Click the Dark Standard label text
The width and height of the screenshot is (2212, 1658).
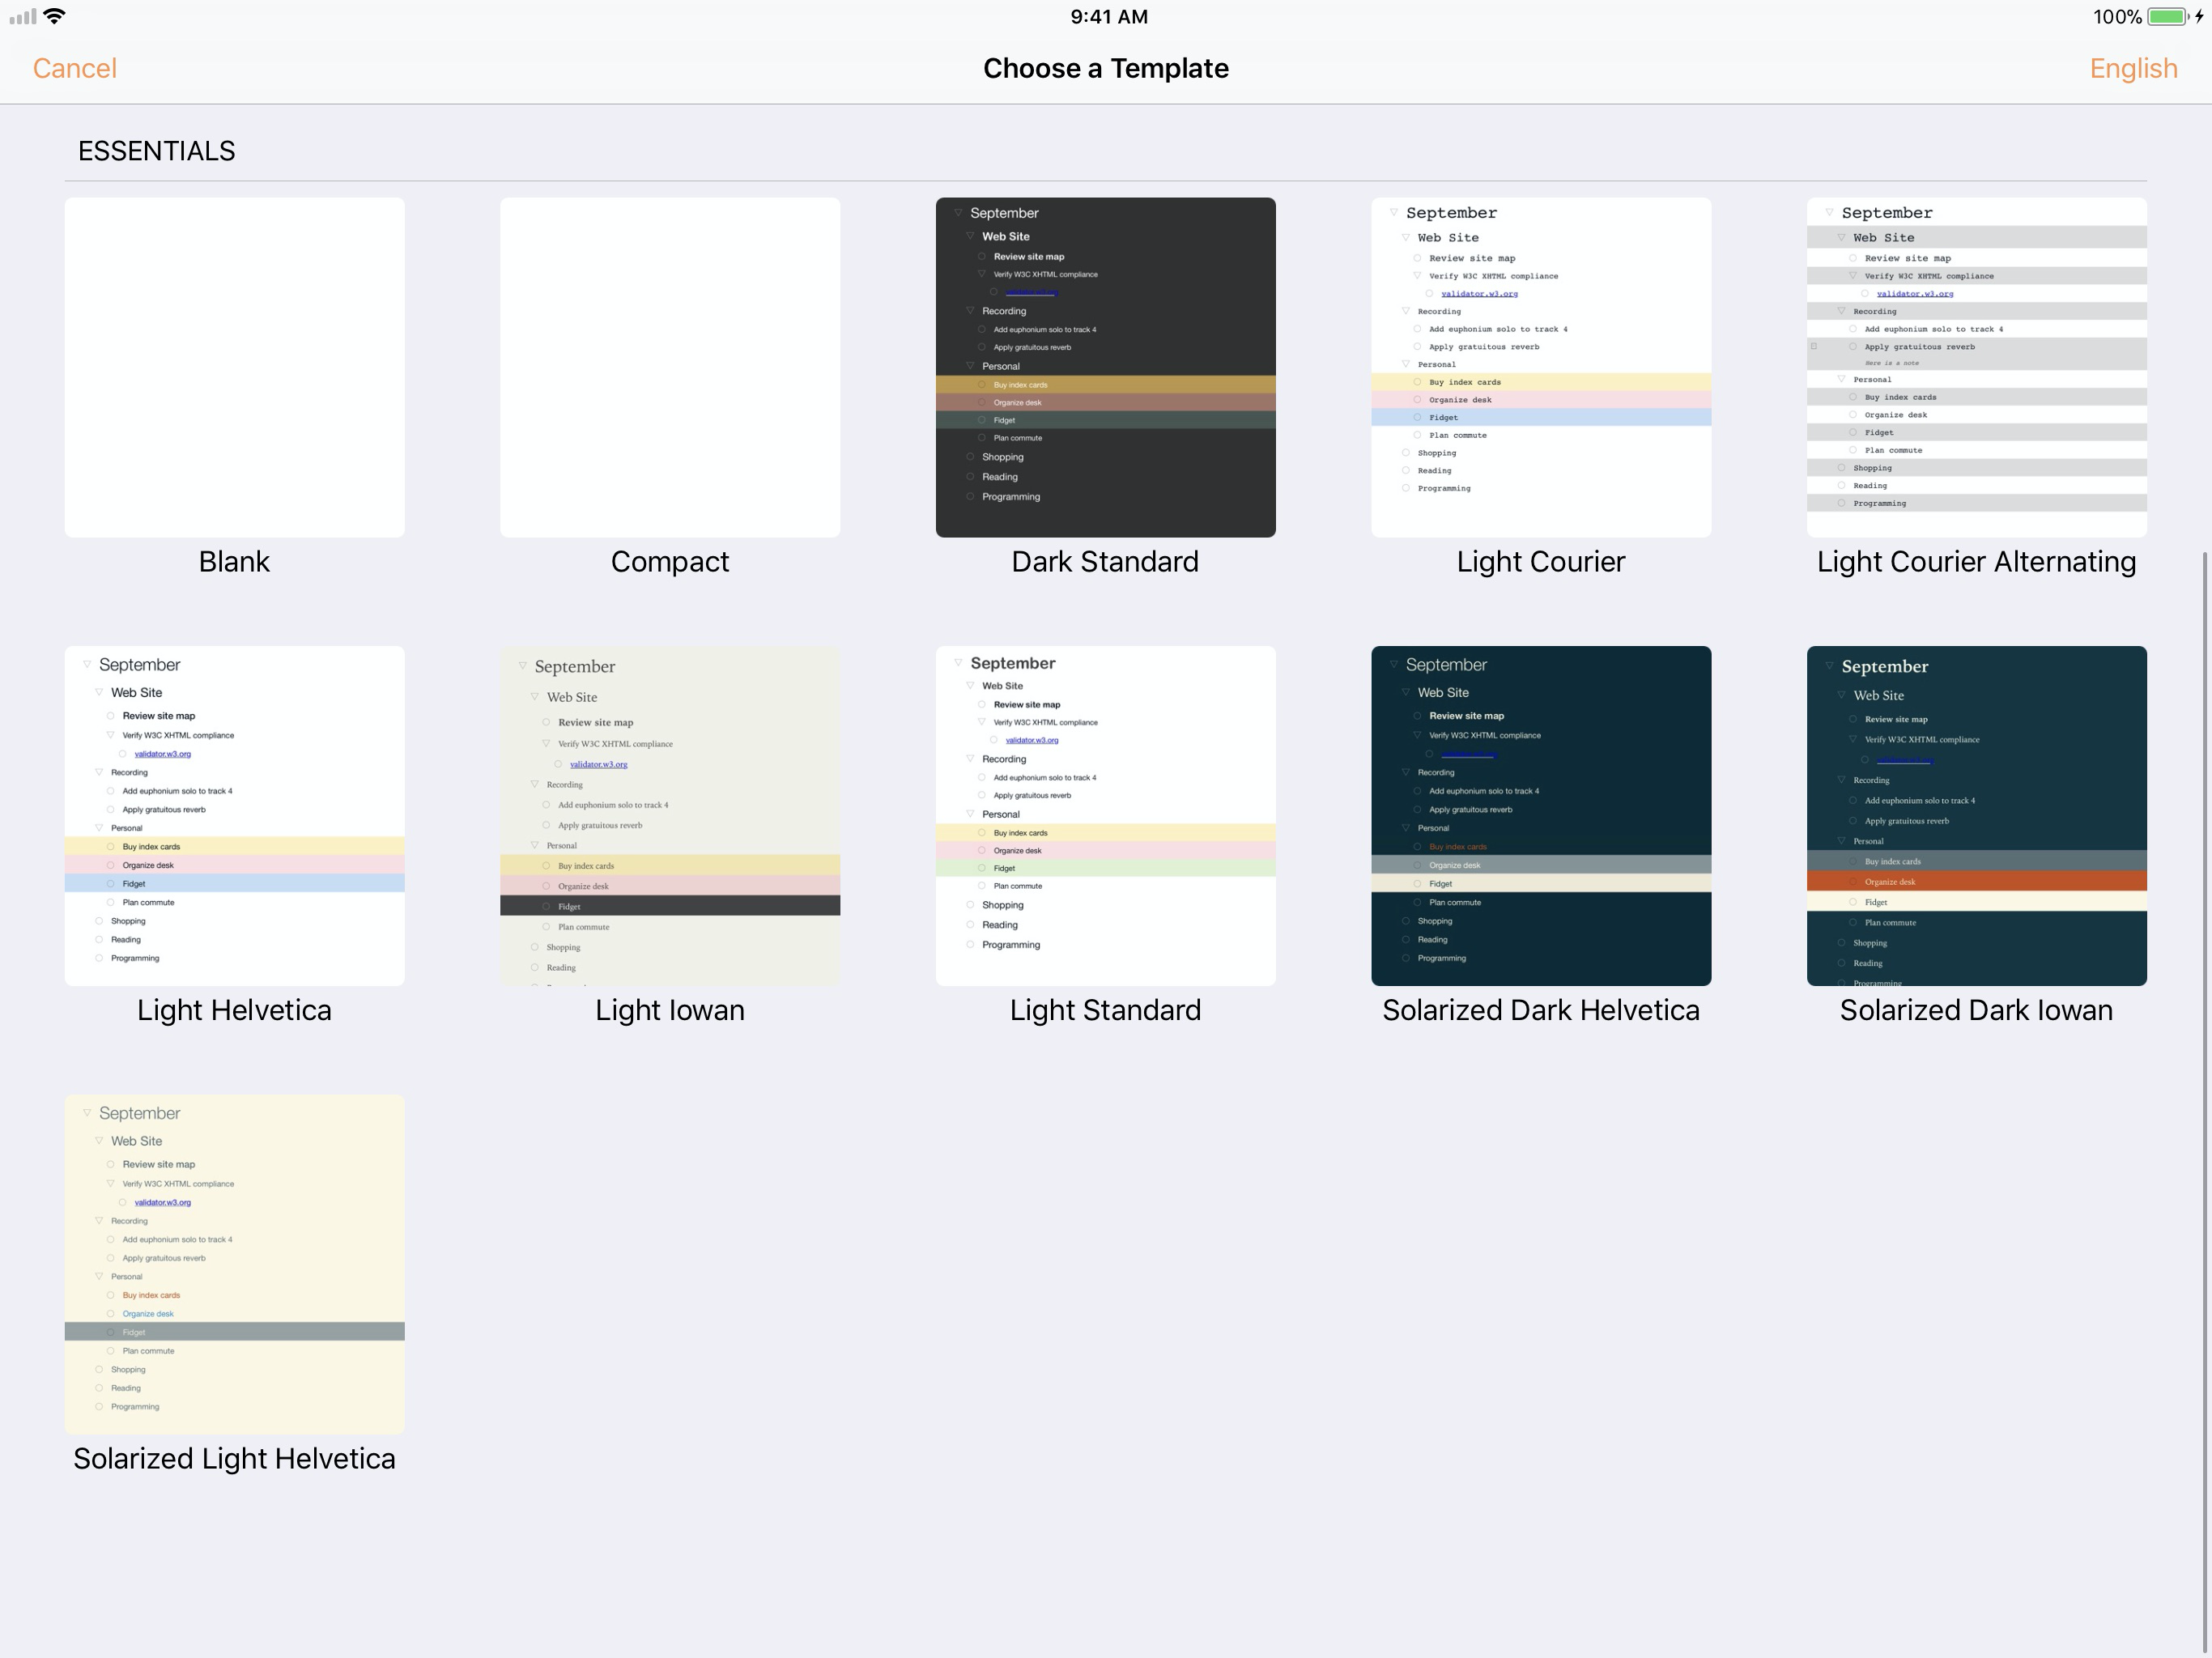[x=1105, y=562]
